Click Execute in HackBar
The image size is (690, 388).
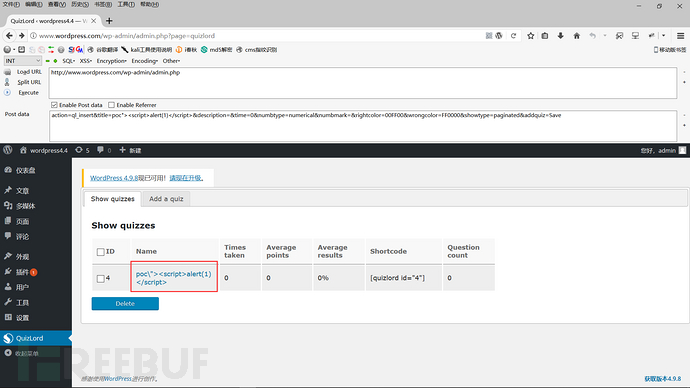[x=29, y=93]
